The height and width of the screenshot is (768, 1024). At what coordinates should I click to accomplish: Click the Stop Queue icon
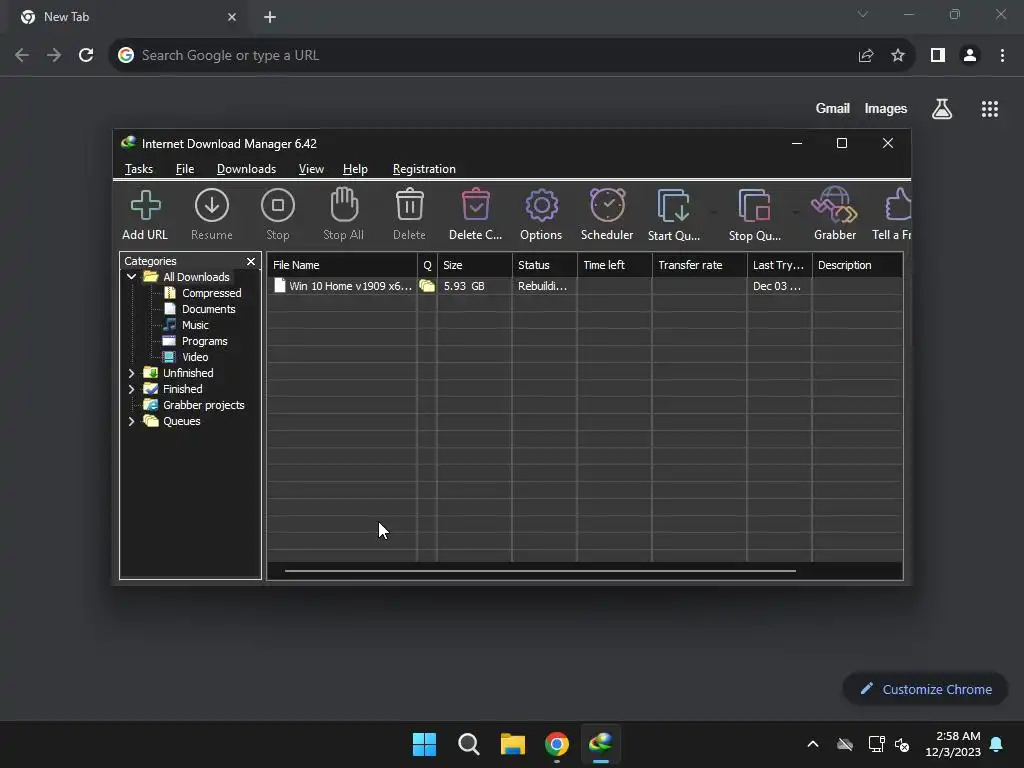pyautogui.click(x=754, y=206)
